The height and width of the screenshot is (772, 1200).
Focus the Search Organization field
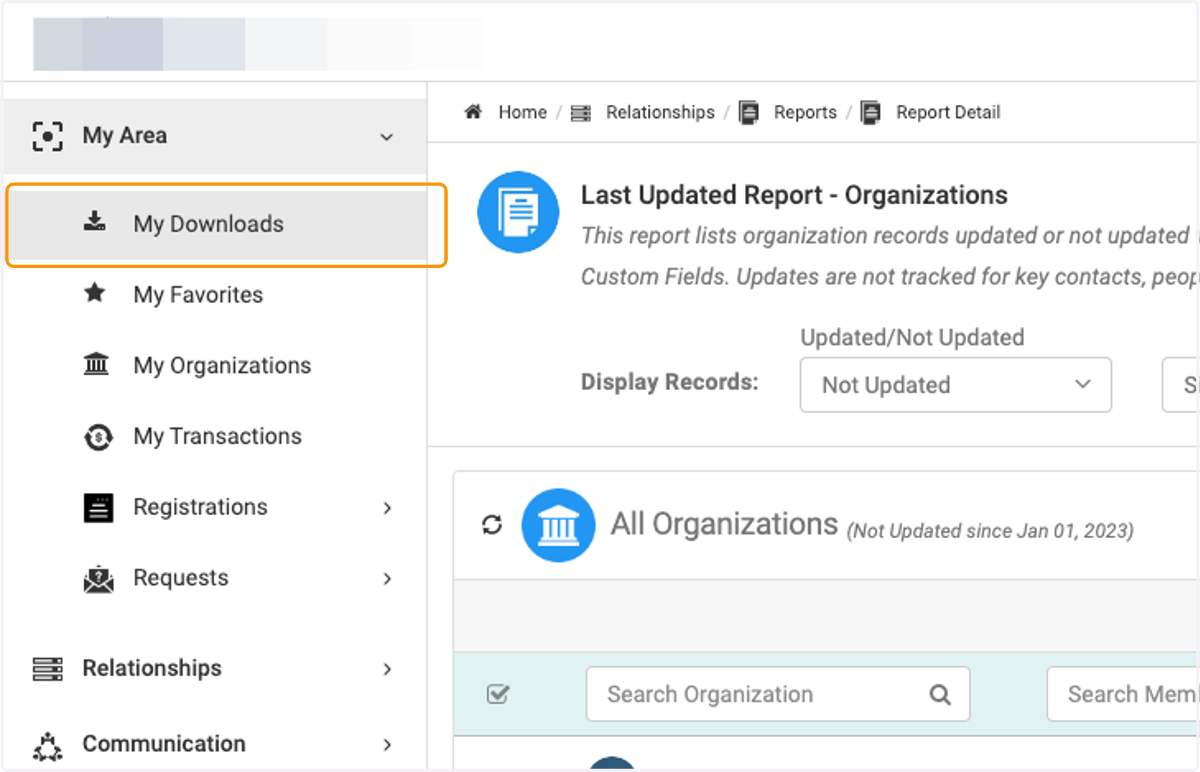coord(778,694)
